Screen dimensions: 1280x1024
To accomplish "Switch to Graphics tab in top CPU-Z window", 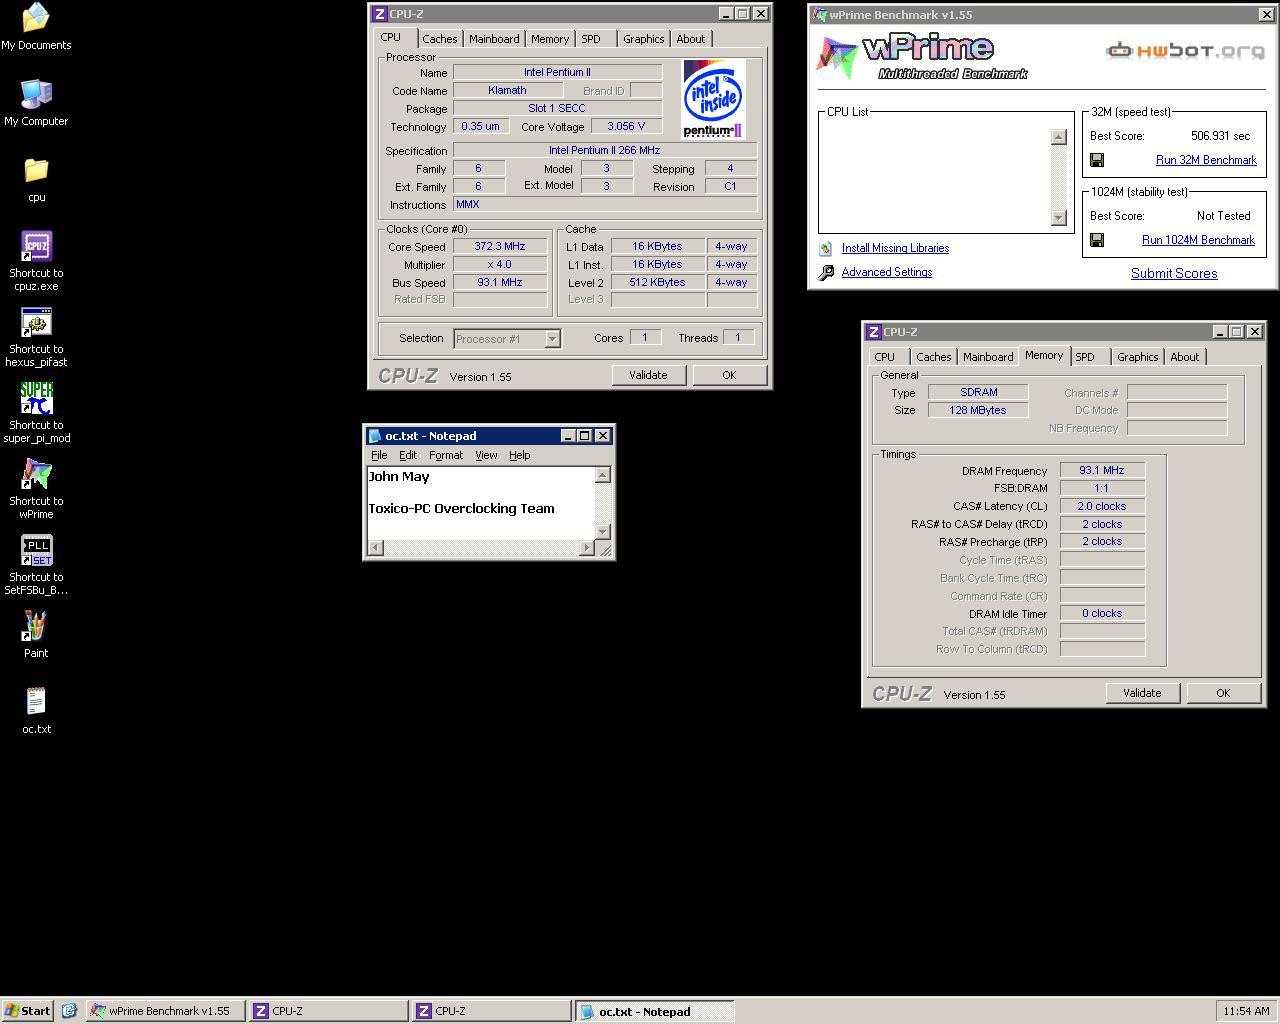I will tap(643, 39).
